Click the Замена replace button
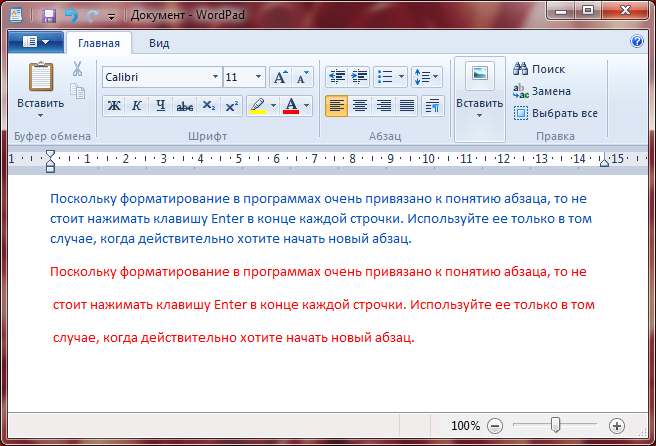This screenshot has height=446, width=656. coord(542,91)
